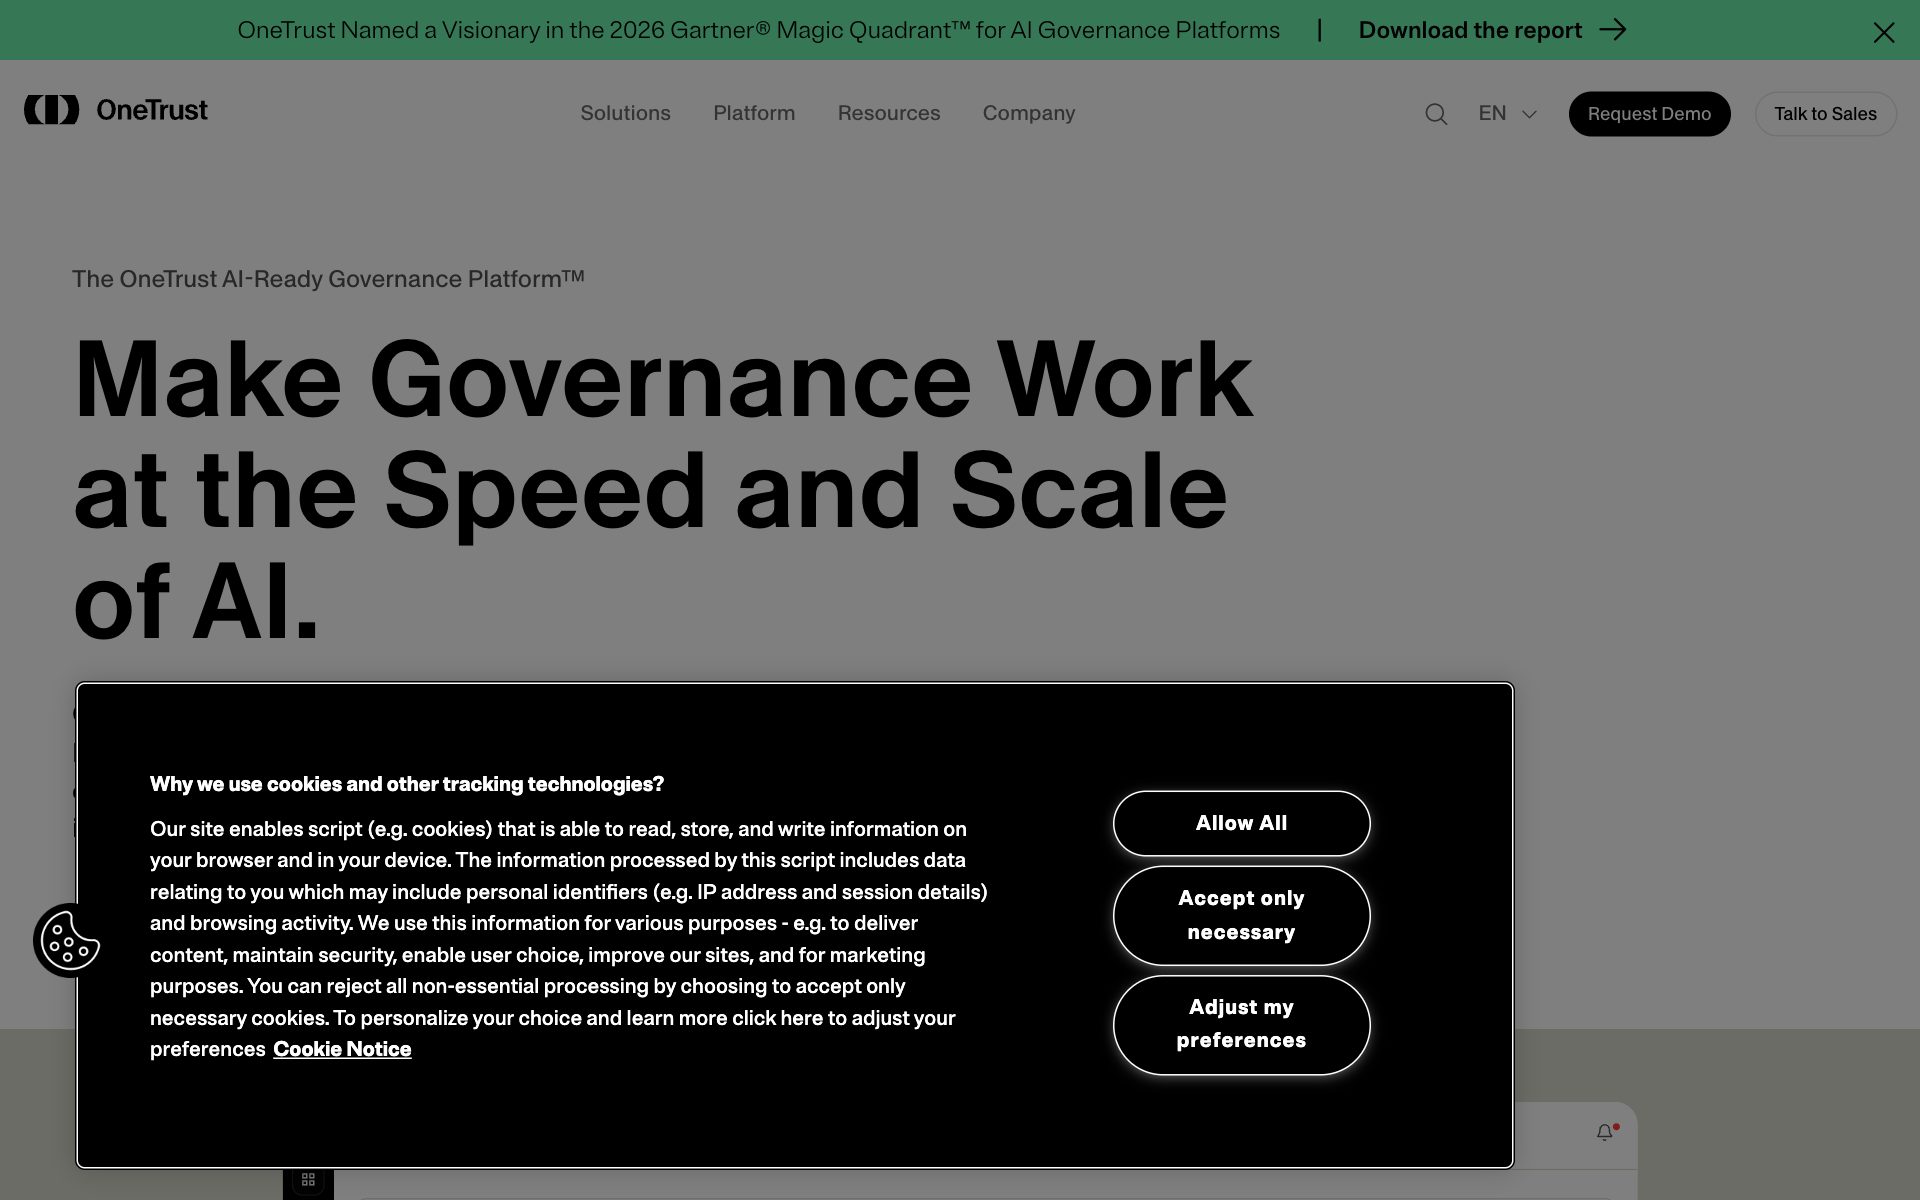1920x1200 pixels.
Task: Open the Company menu
Action: (1029, 114)
